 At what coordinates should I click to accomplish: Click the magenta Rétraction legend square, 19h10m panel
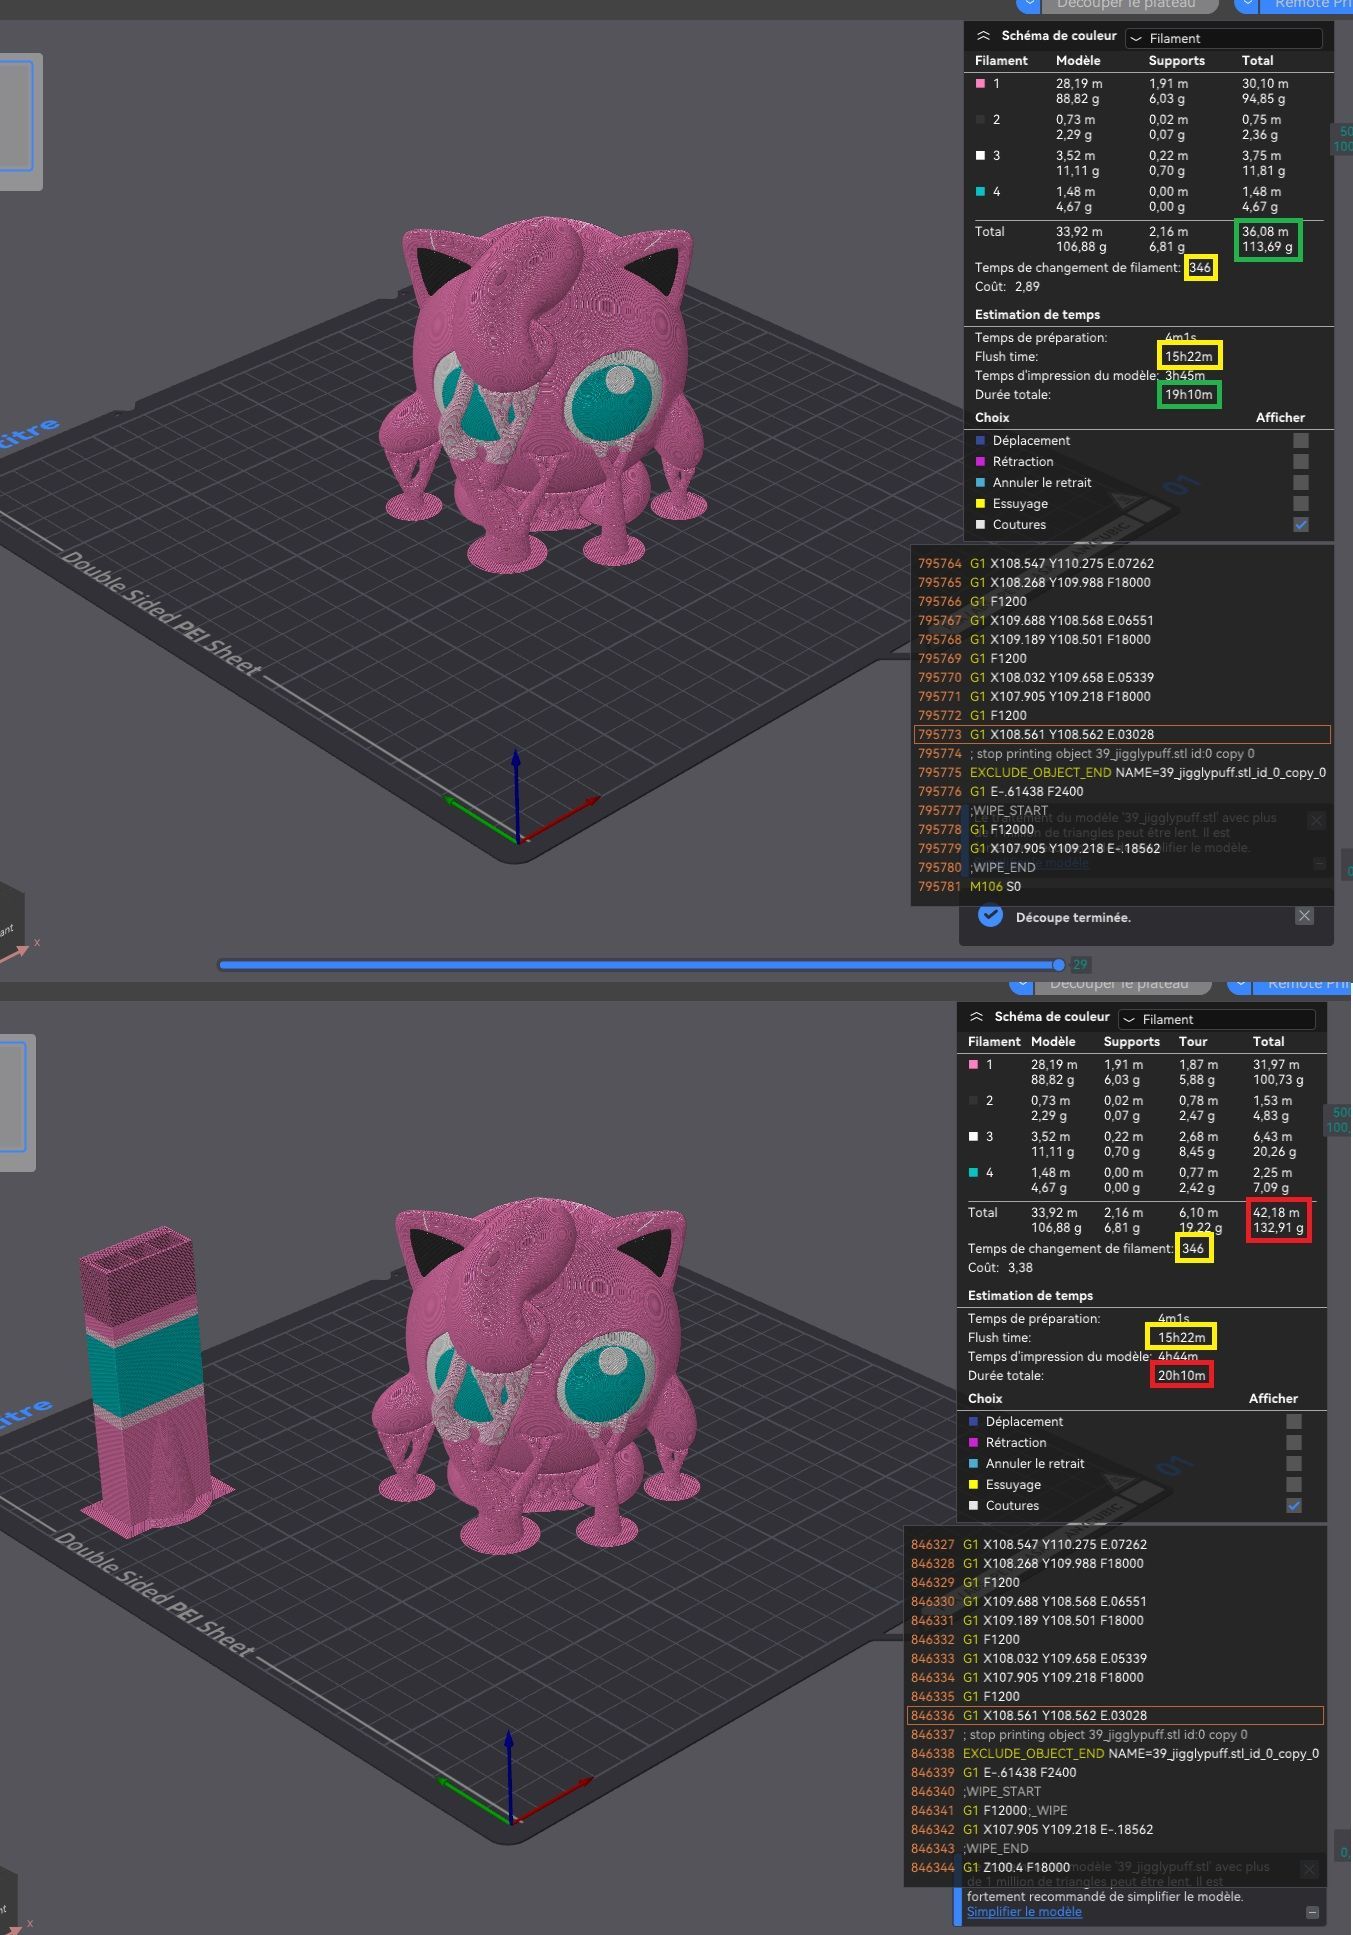tap(980, 461)
